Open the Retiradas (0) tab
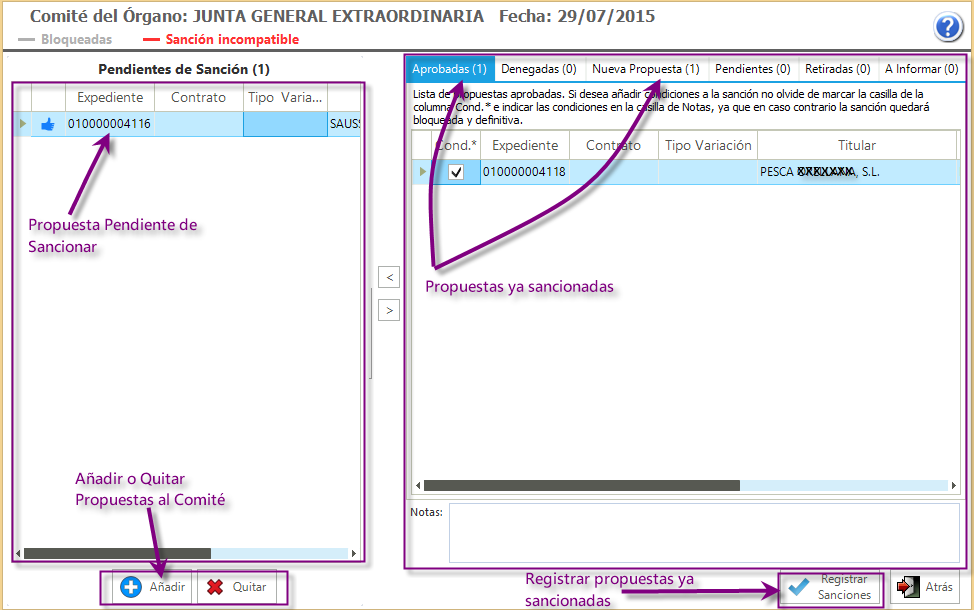 tap(837, 69)
